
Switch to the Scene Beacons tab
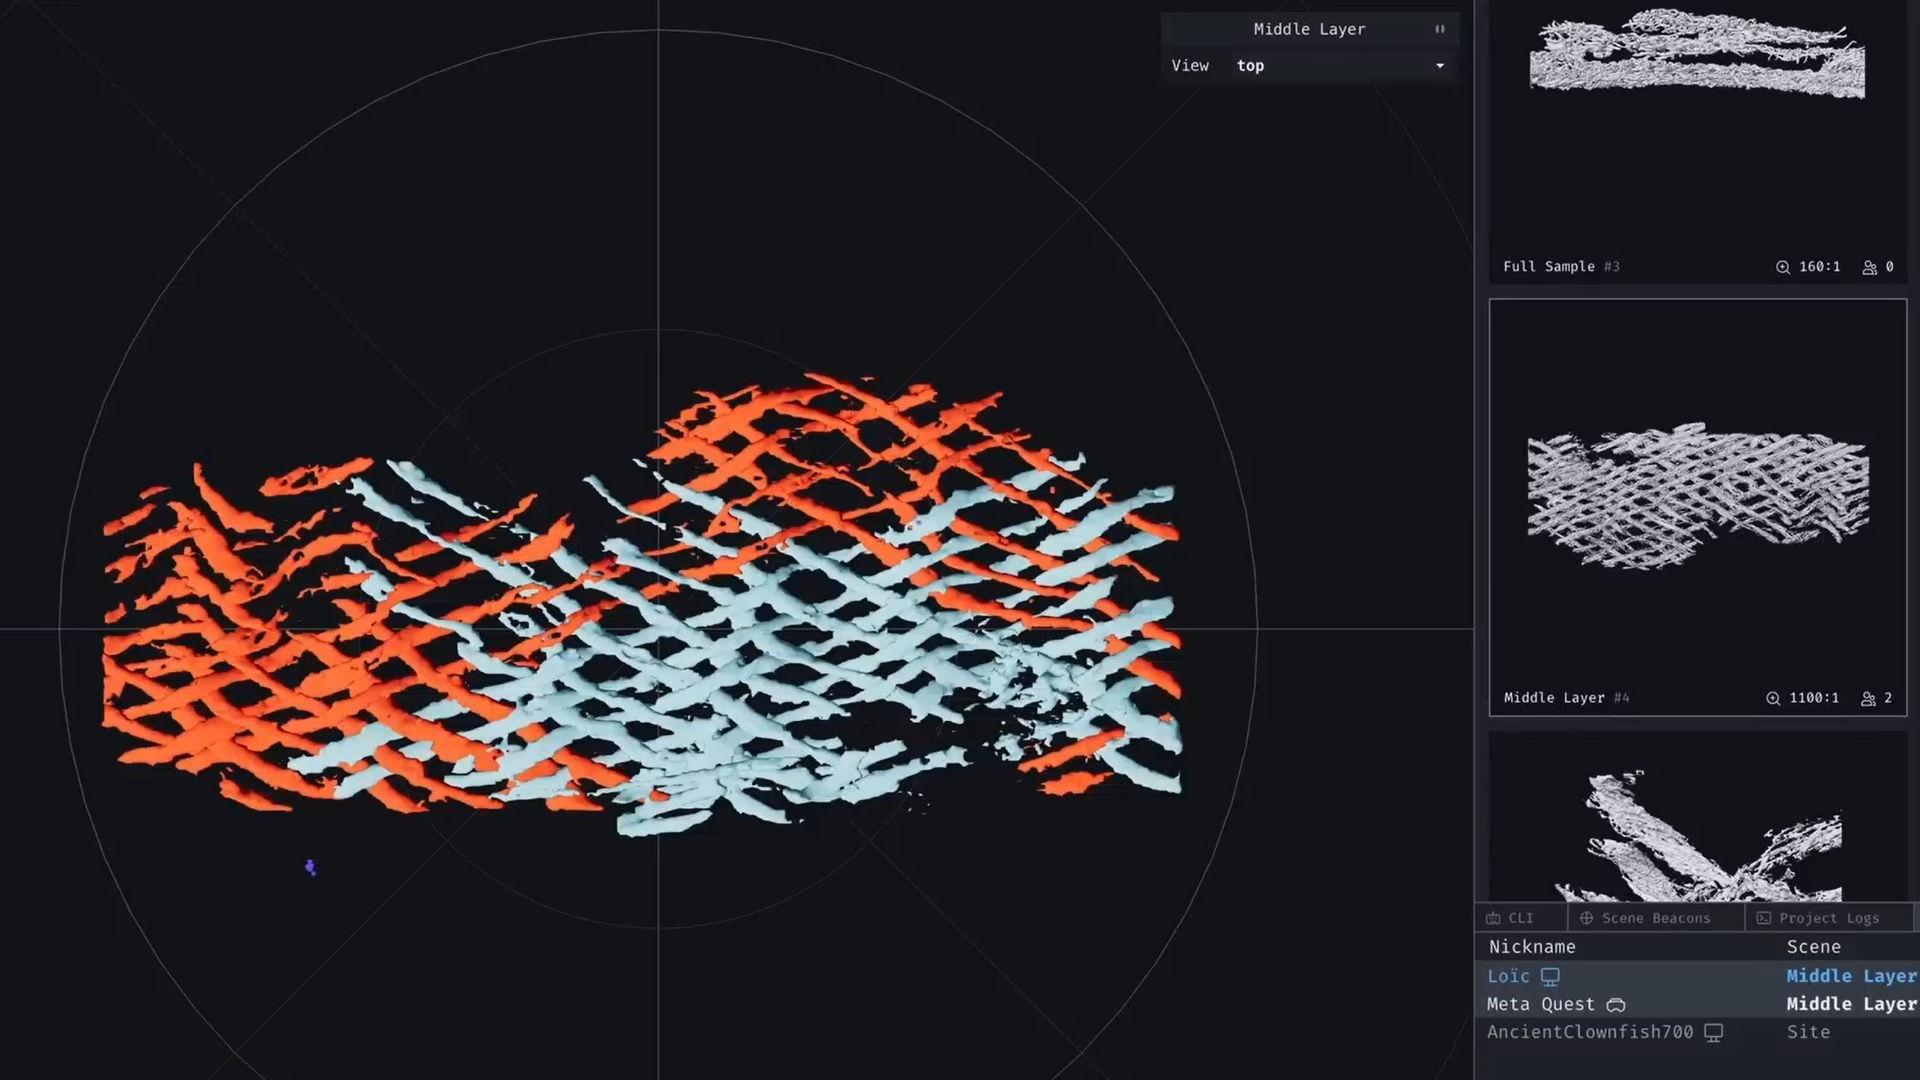1655,918
